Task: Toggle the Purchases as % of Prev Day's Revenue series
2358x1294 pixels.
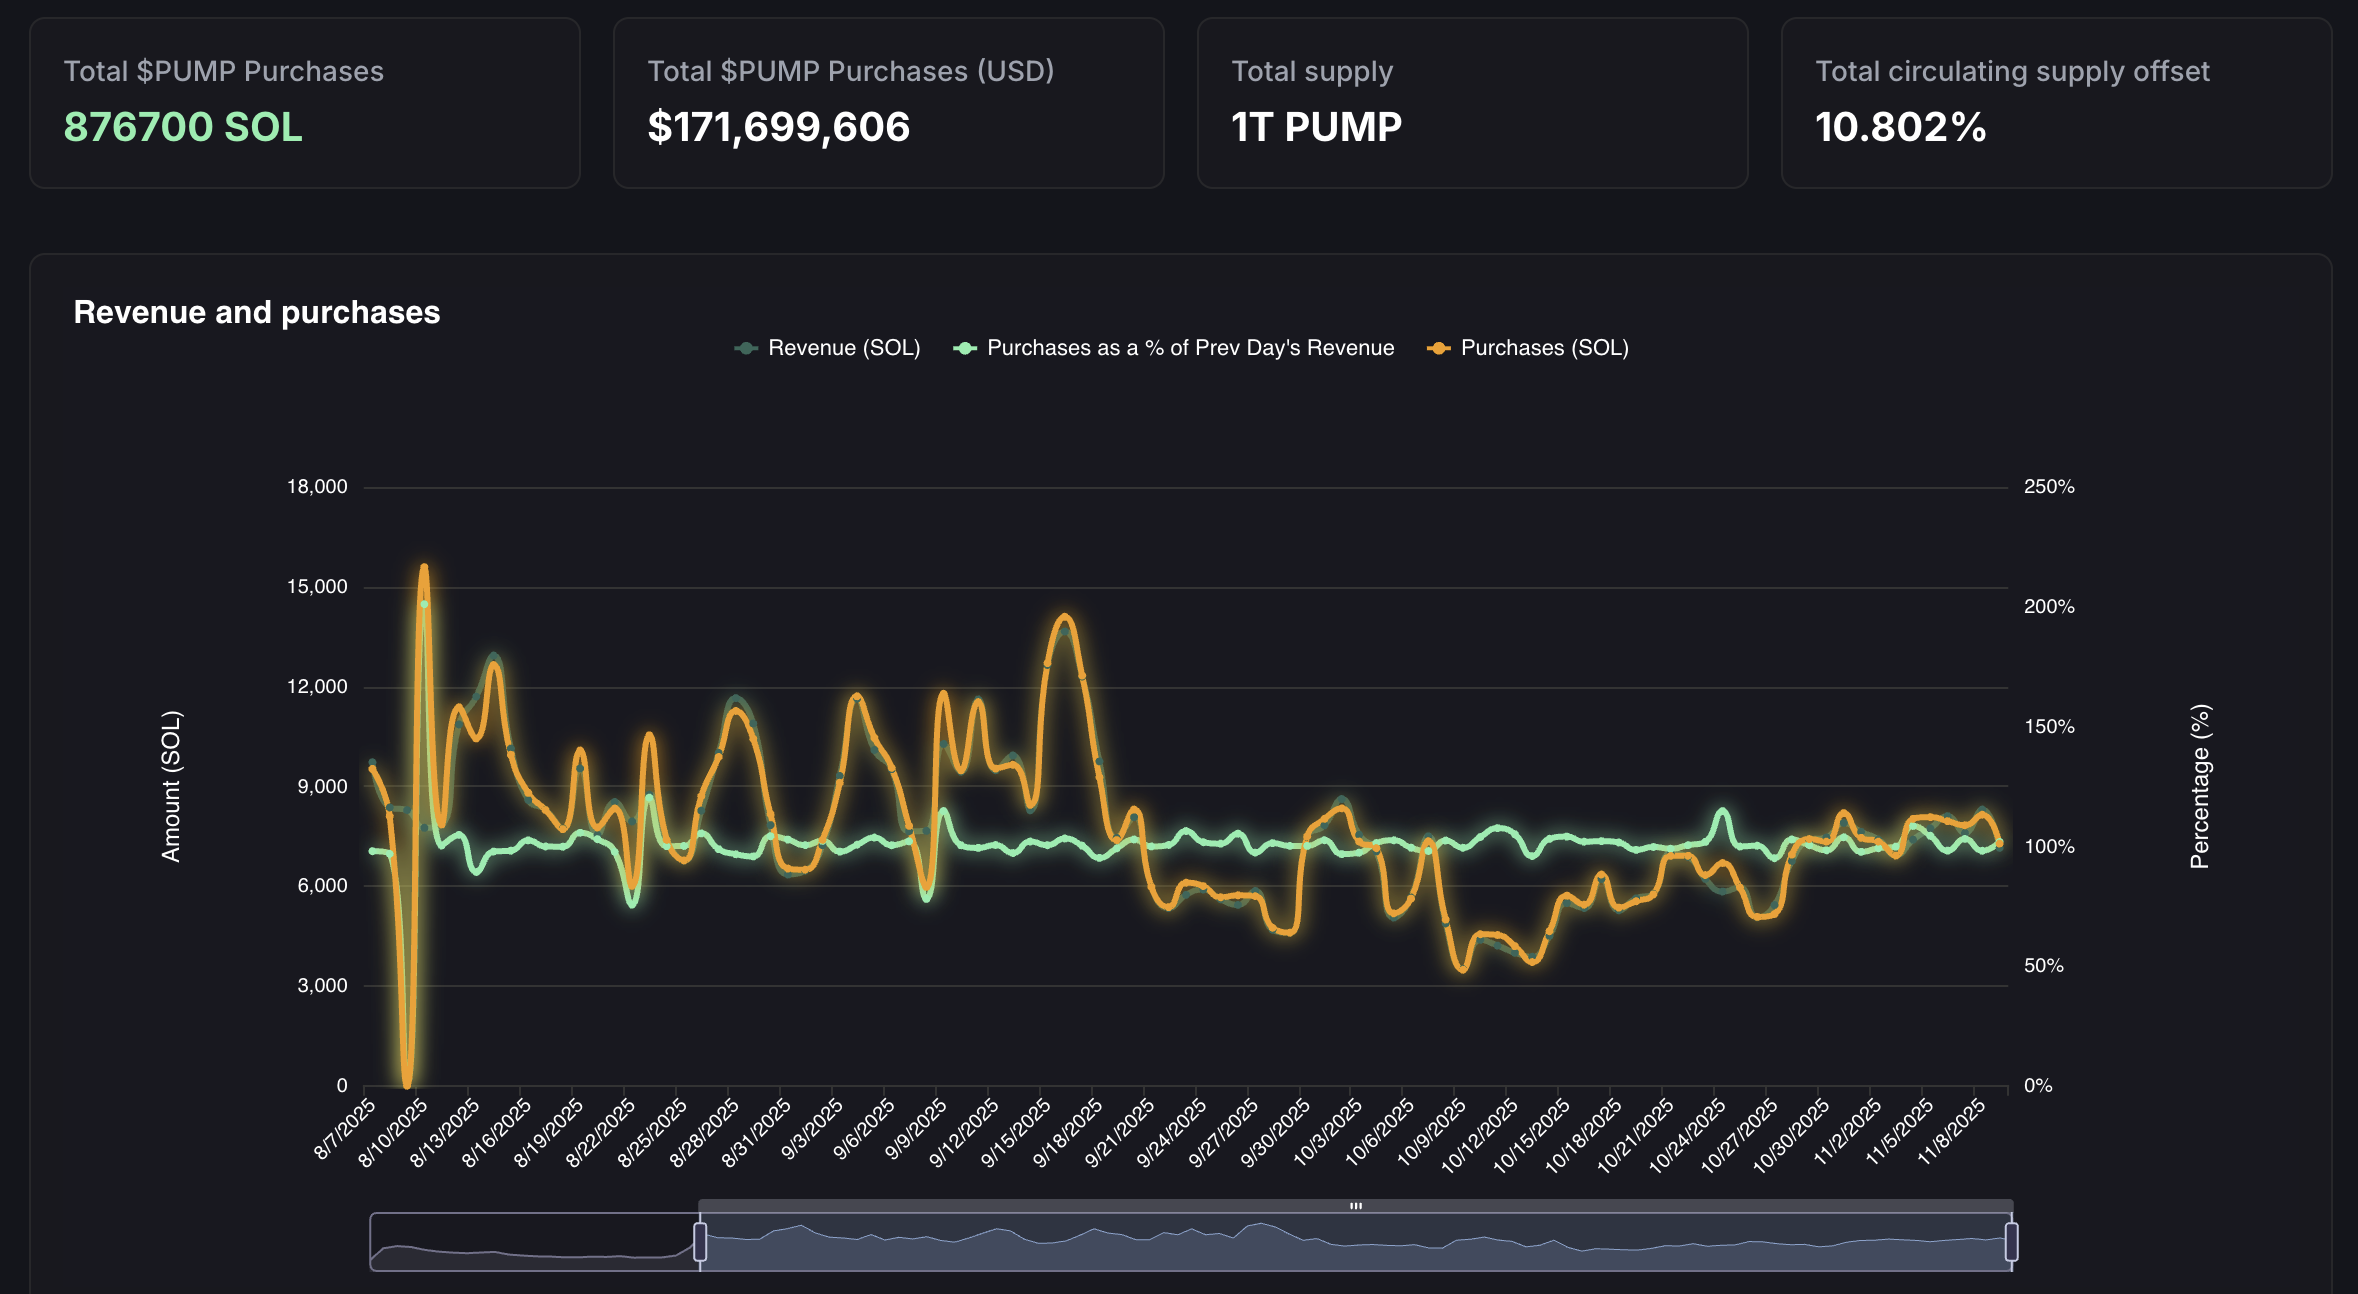Action: click(1190, 348)
